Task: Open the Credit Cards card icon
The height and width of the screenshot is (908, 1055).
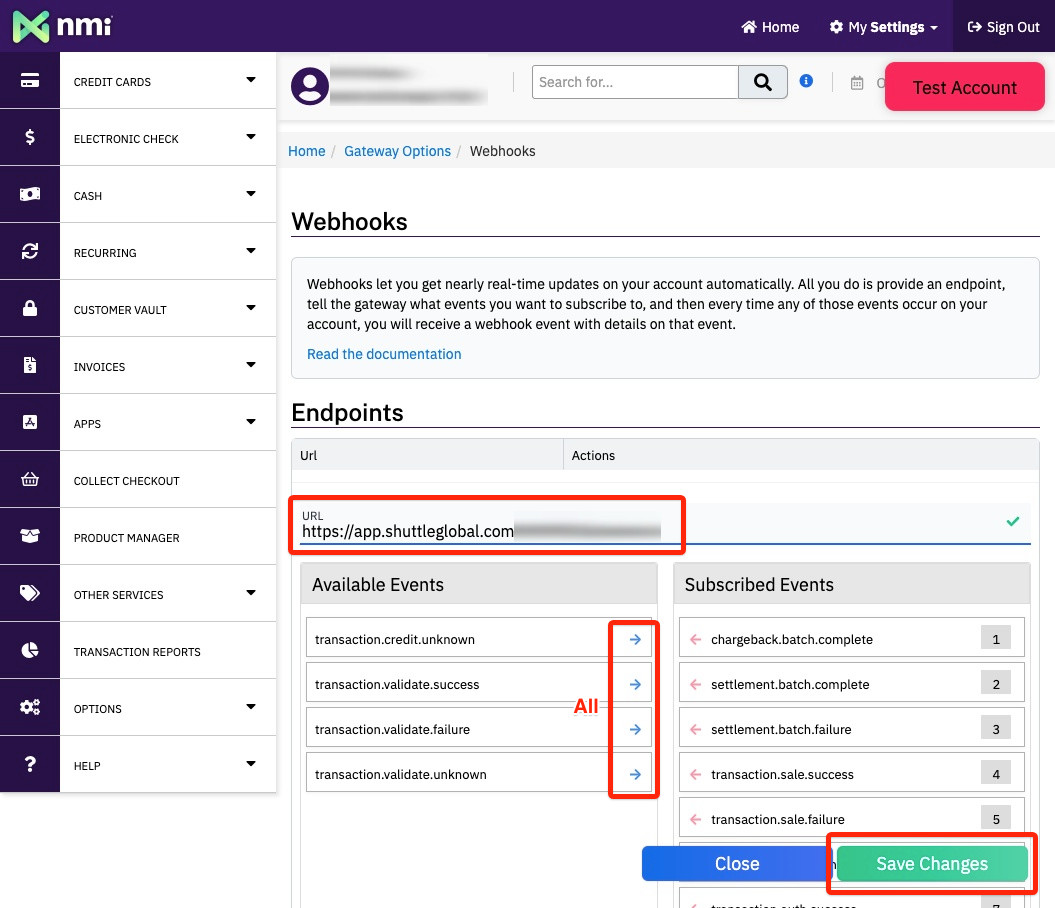Action: (x=30, y=81)
